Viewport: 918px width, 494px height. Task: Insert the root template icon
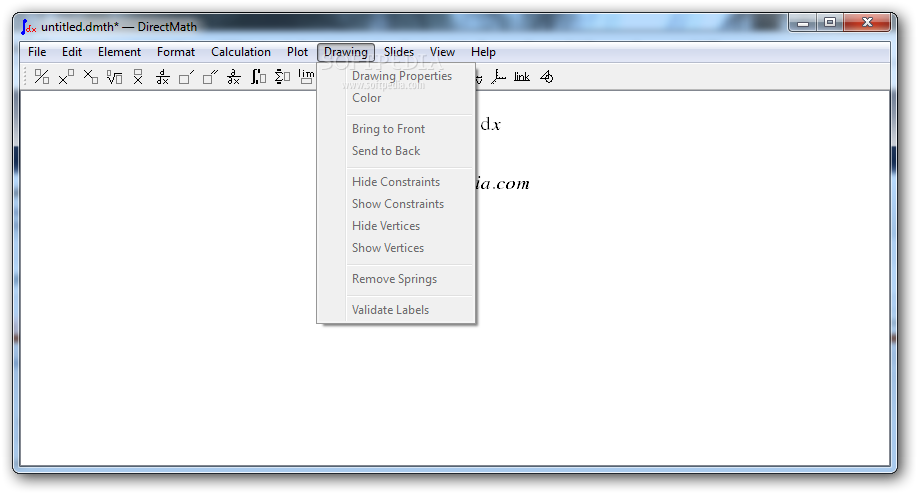(114, 77)
